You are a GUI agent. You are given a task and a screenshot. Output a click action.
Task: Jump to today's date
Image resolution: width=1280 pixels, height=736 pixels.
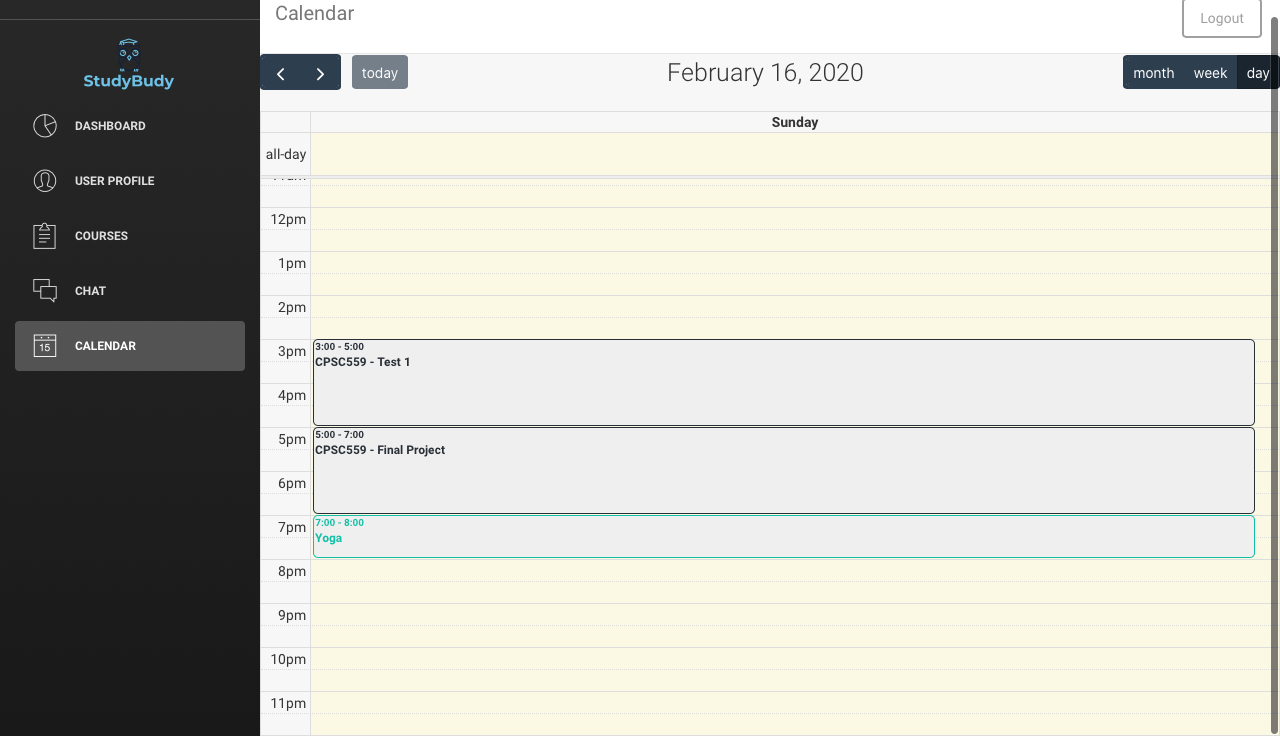[x=380, y=73]
